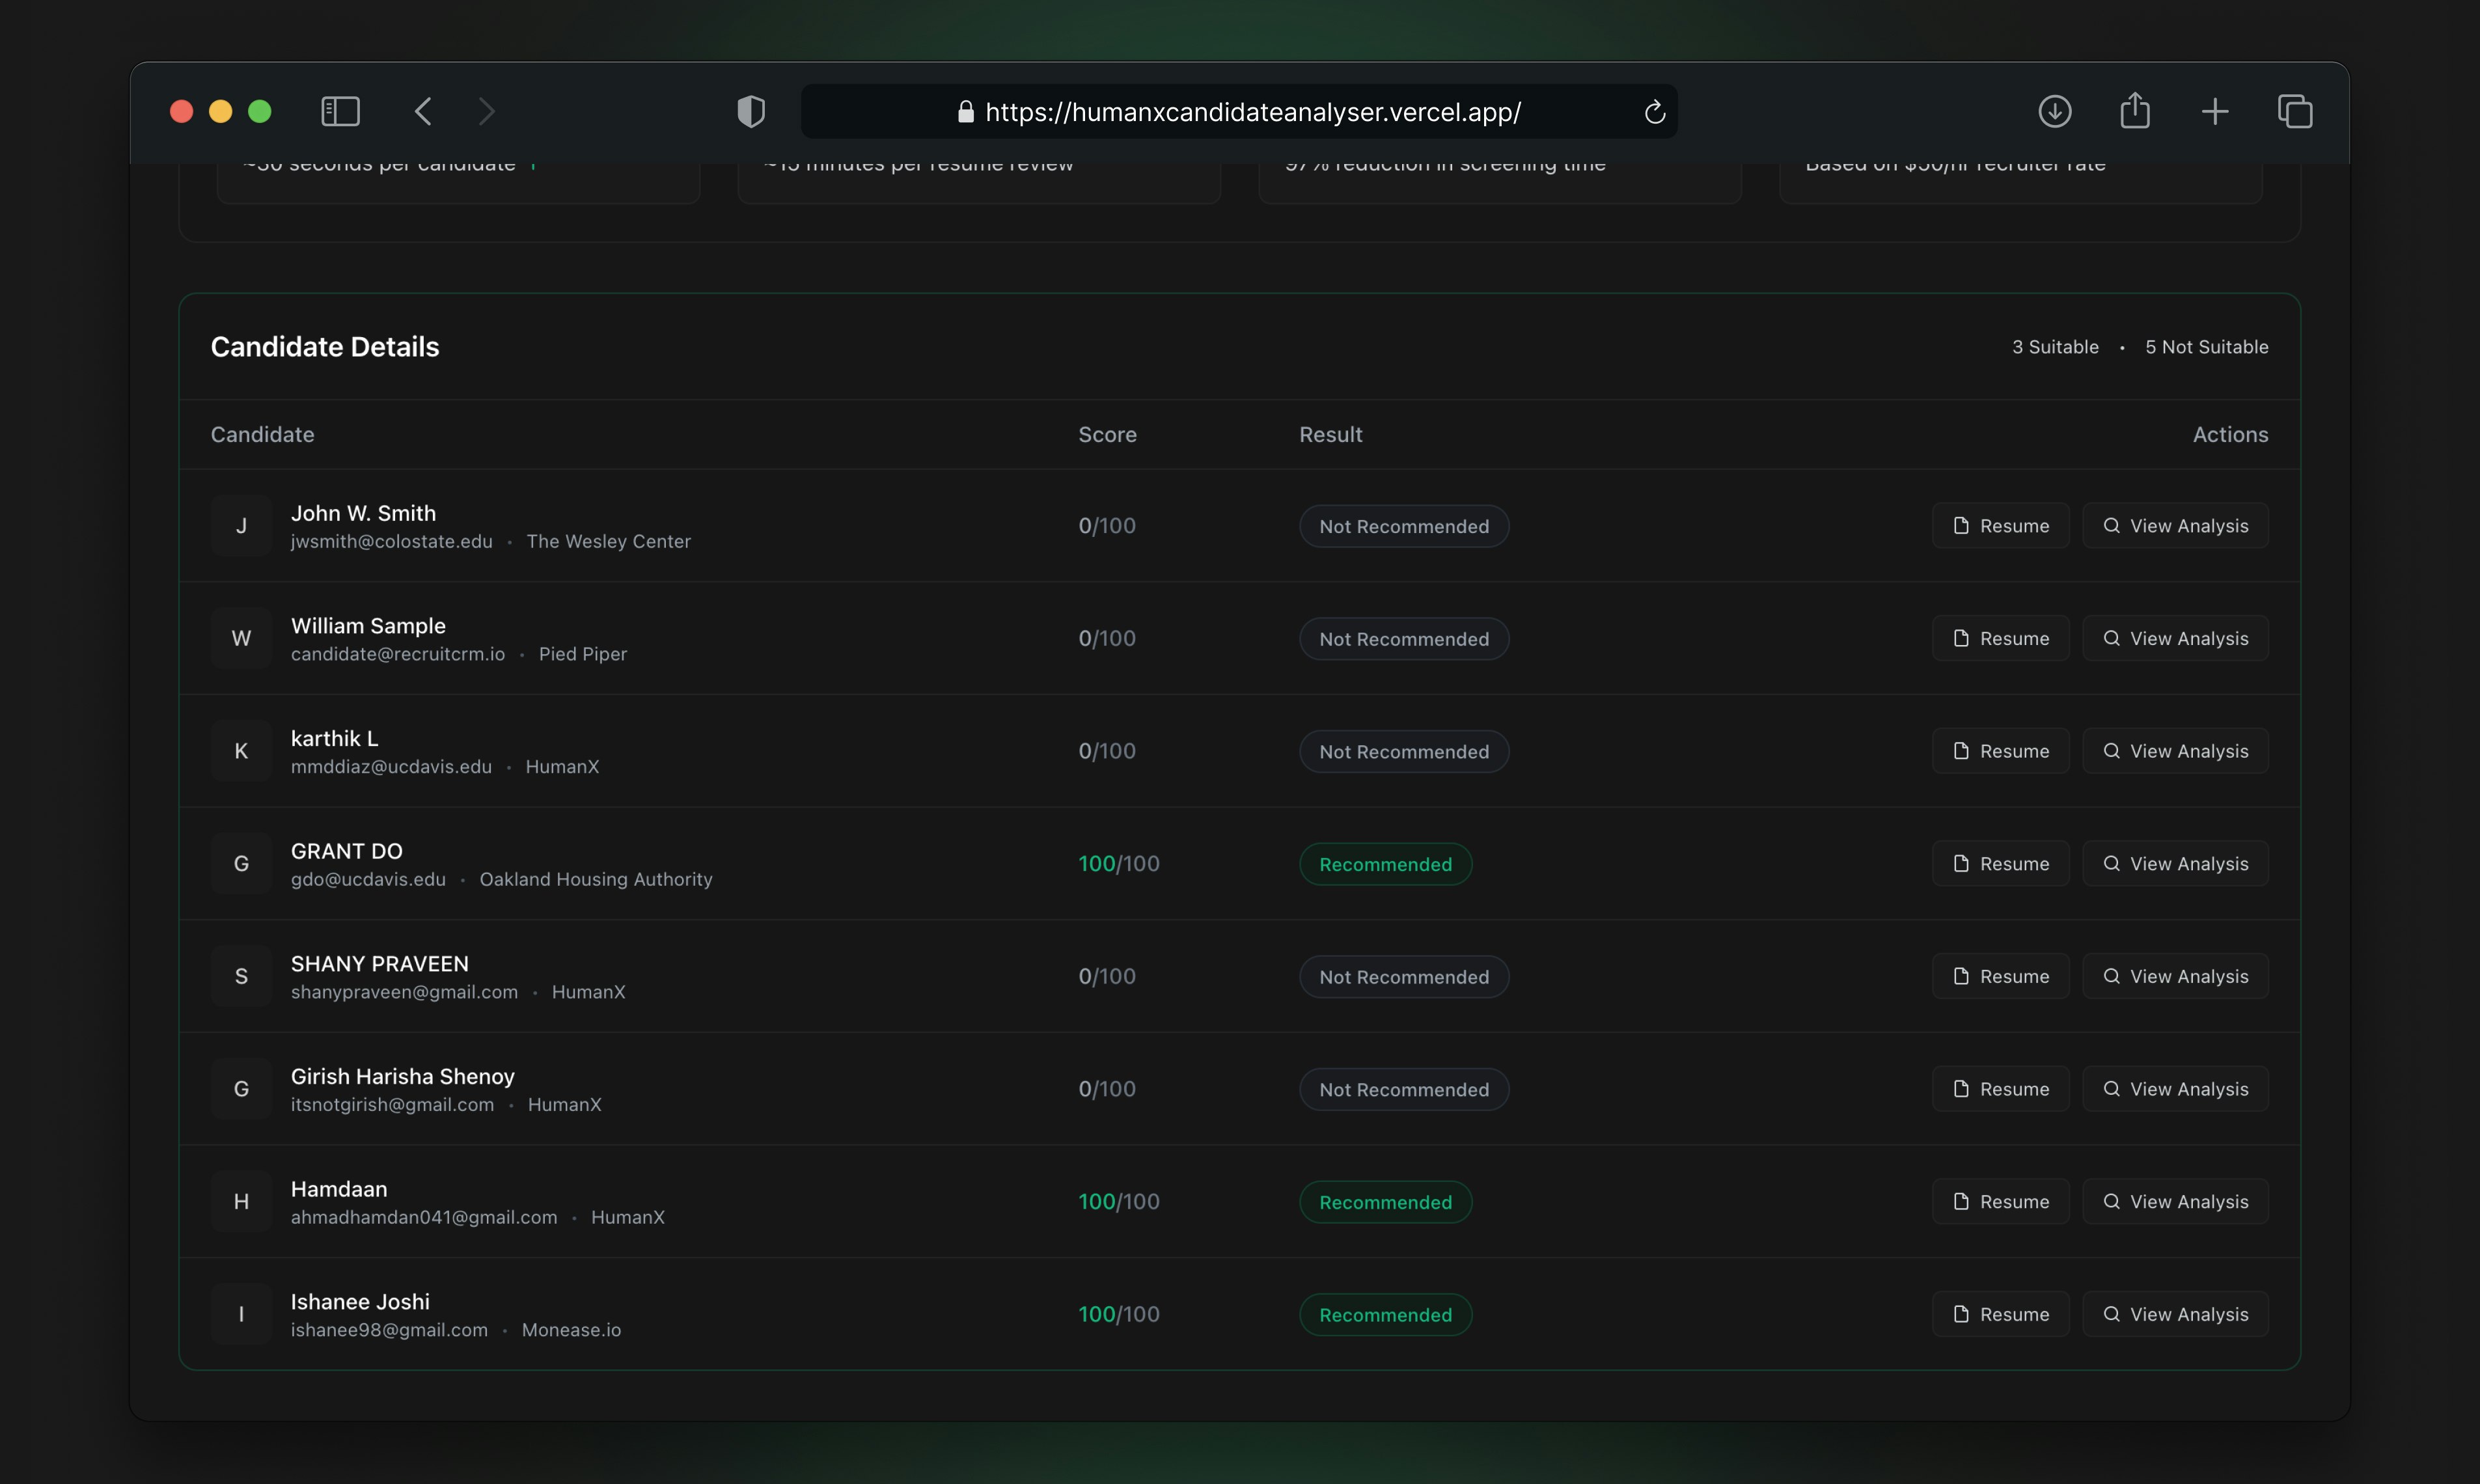2480x1484 pixels.
Task: Click the forward navigation chevron
Action: coord(486,111)
